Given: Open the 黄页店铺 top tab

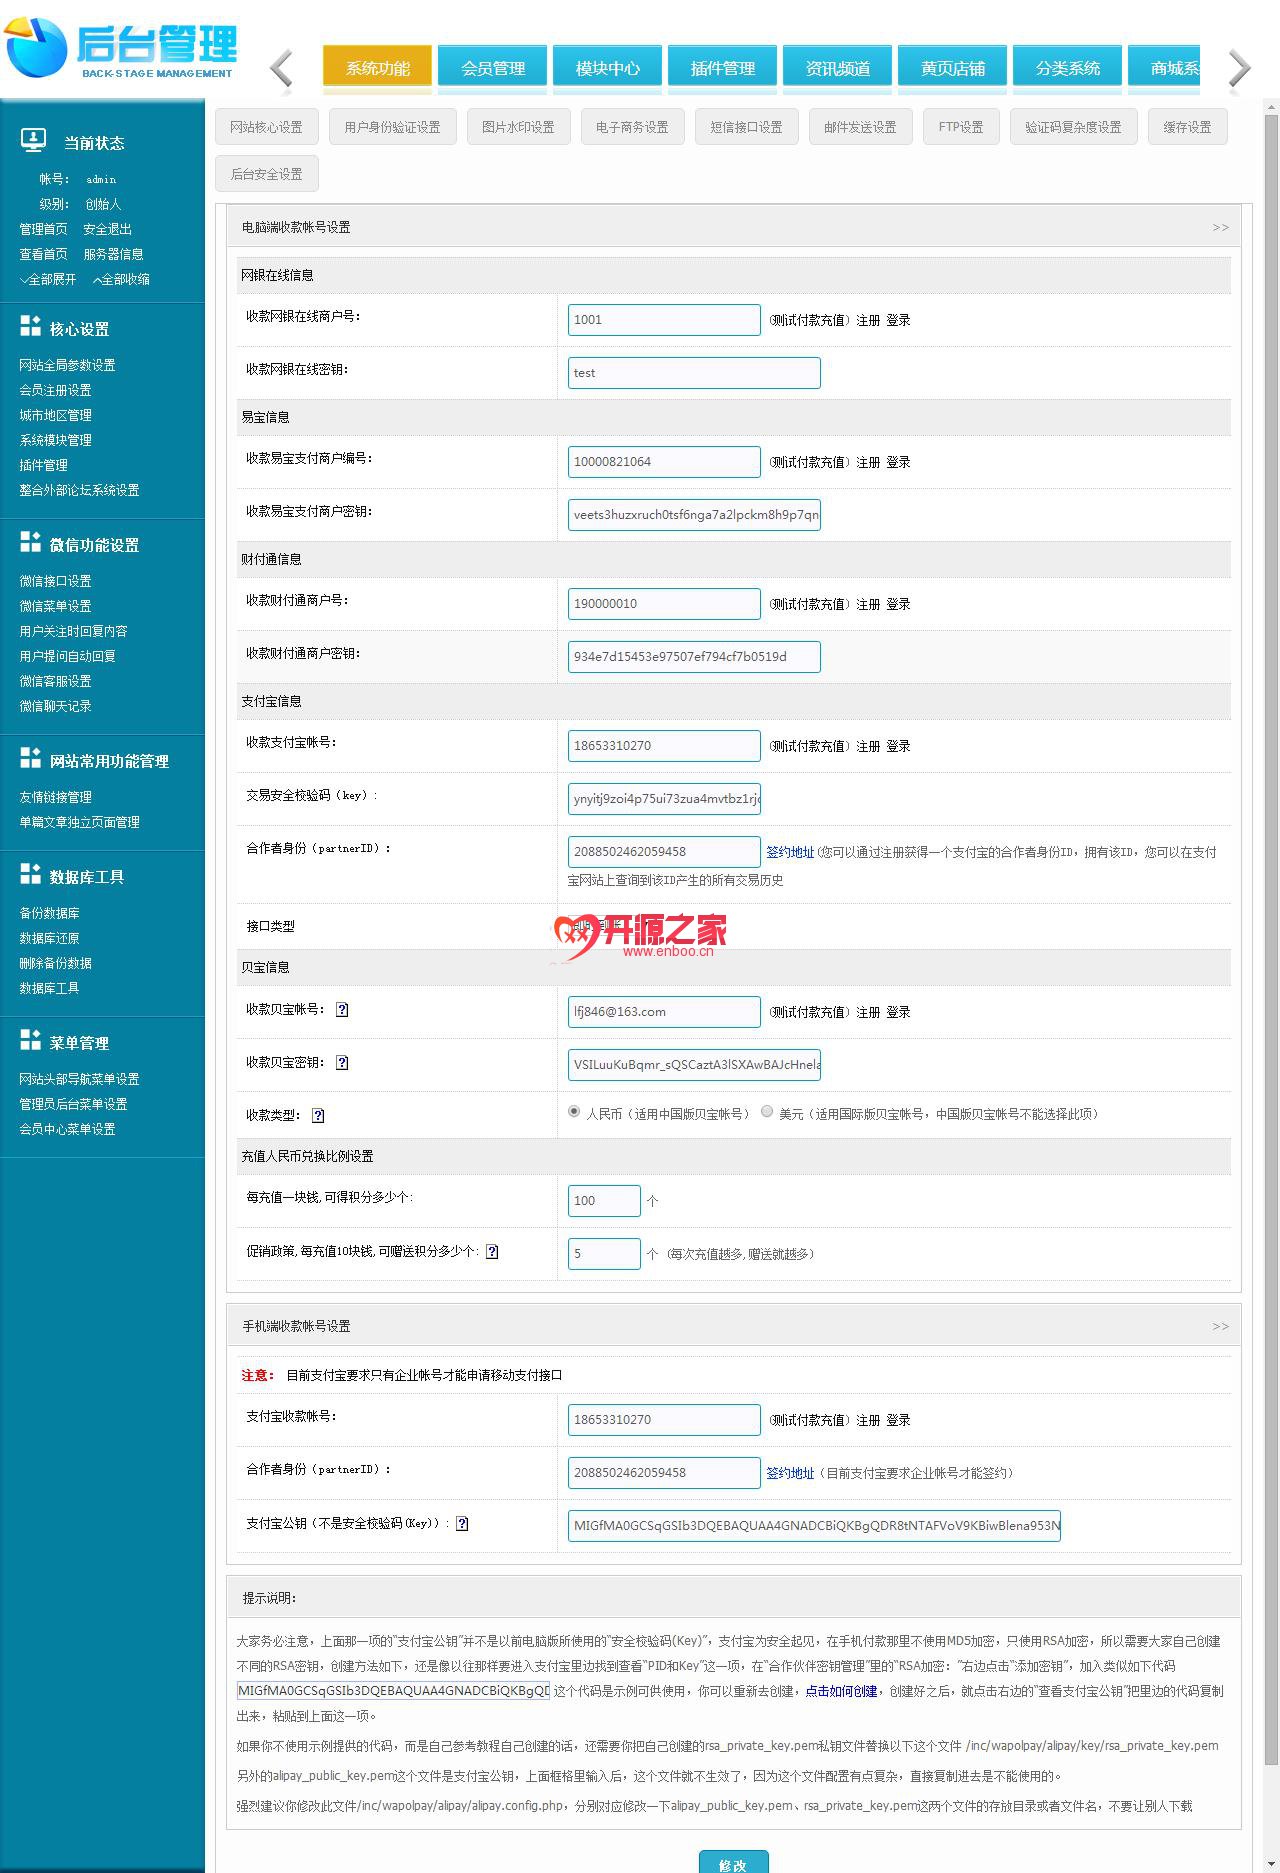Looking at the screenshot, I should coord(953,67).
